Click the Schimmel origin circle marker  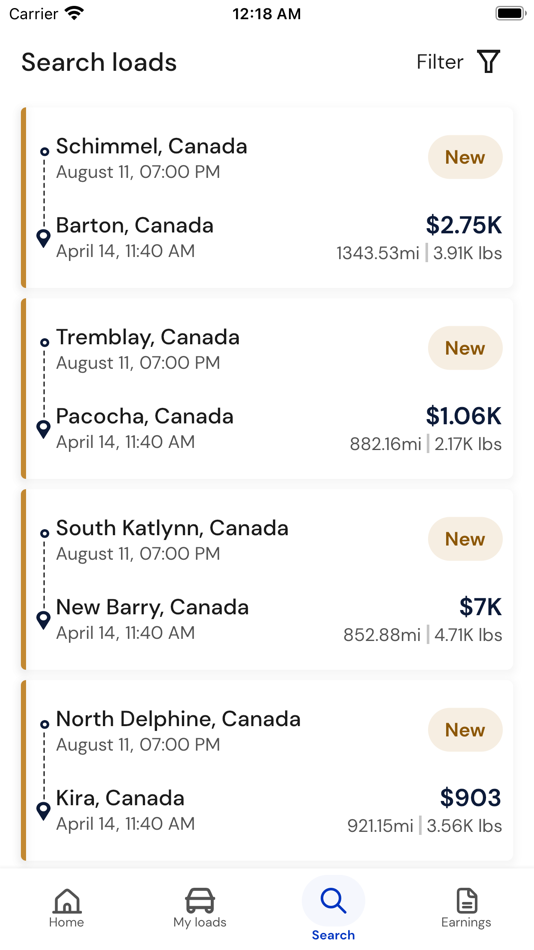[x=44, y=151]
